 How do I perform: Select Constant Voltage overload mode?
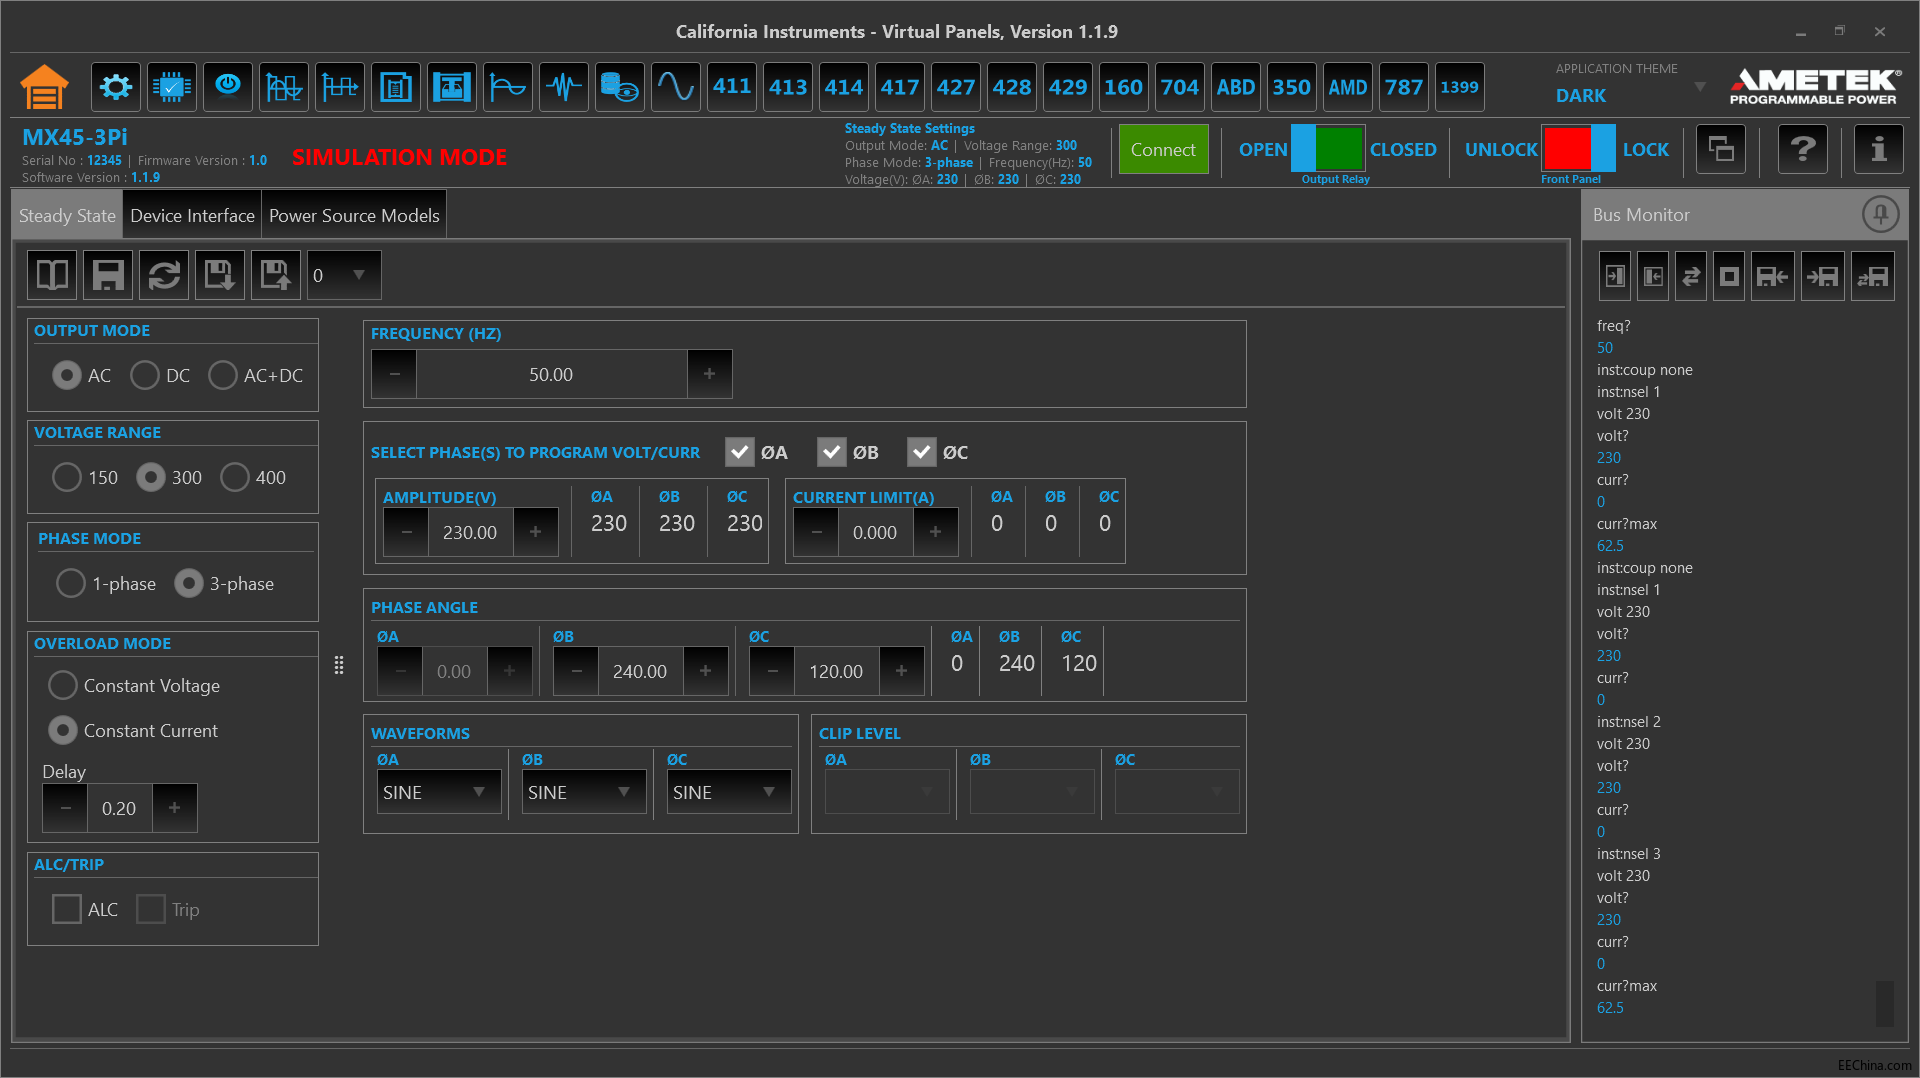134,685
